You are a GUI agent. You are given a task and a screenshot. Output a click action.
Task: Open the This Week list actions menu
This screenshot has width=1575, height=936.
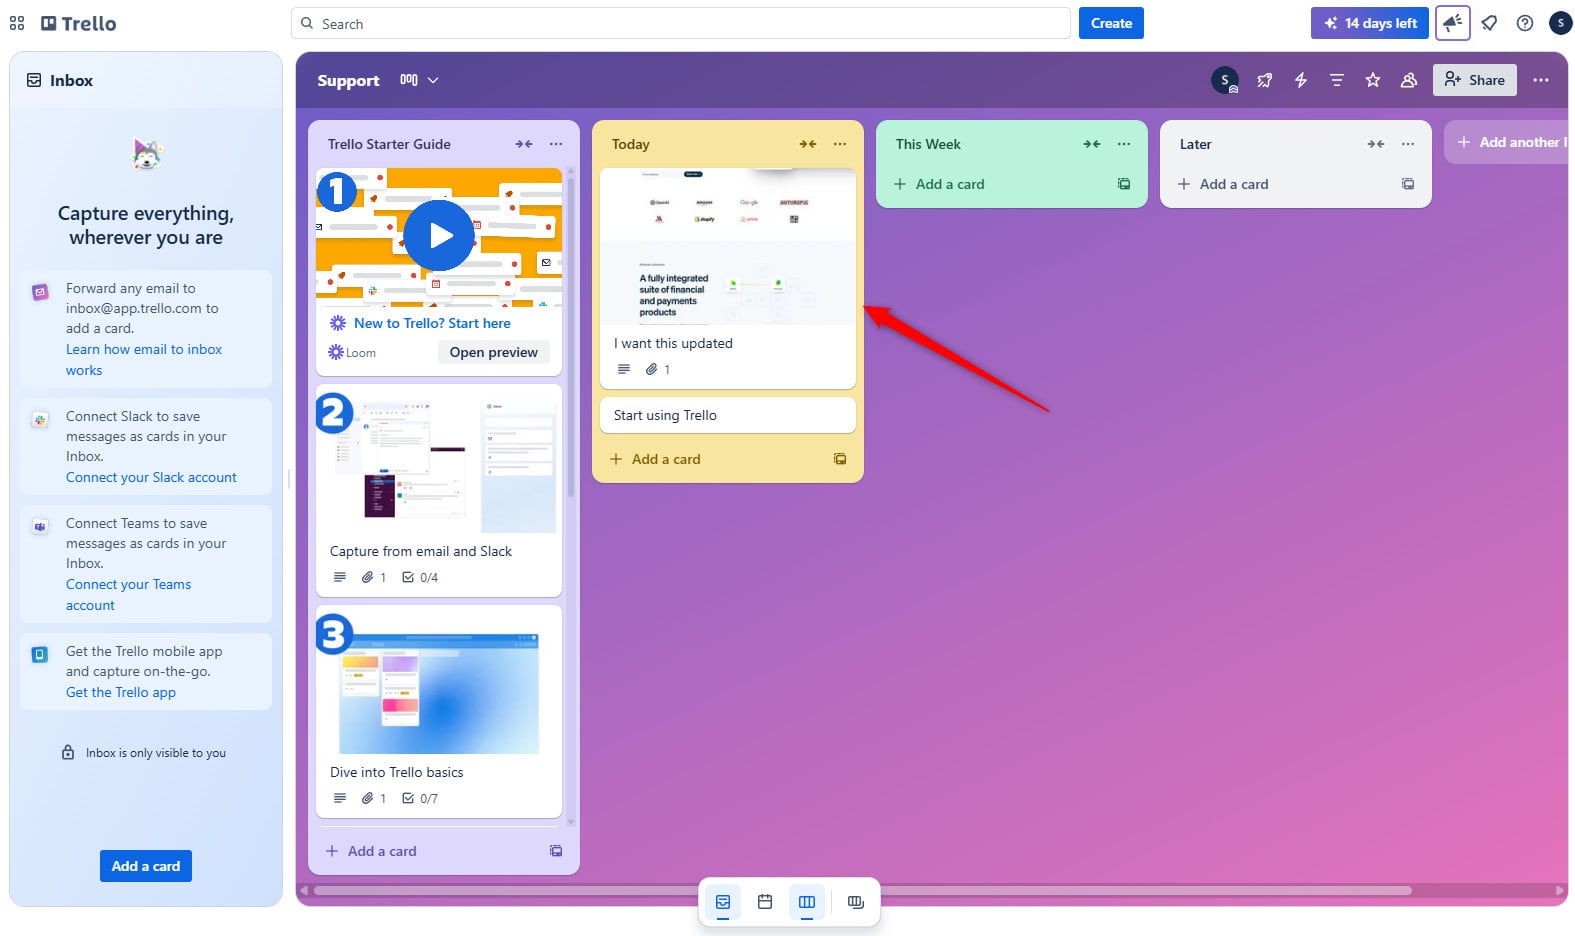click(1124, 144)
